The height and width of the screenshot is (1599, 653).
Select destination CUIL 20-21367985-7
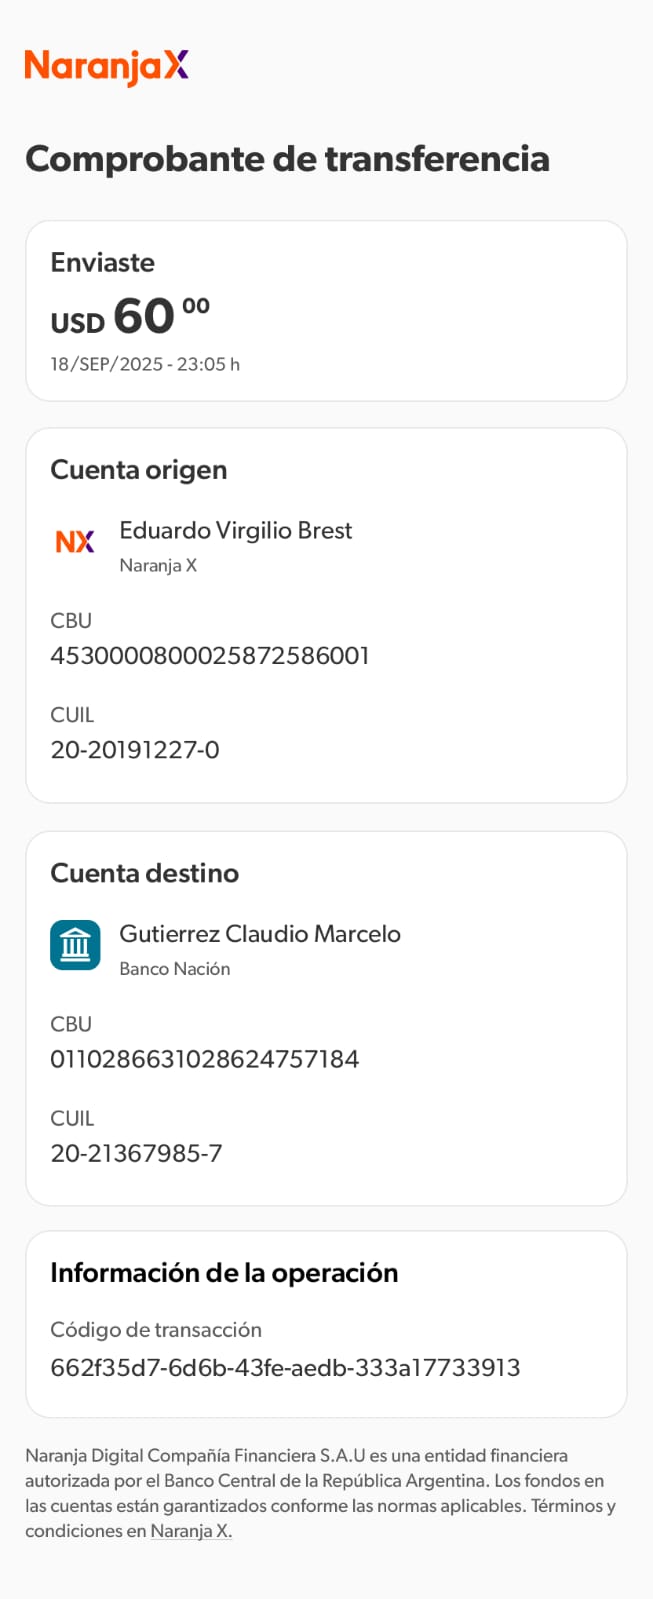[x=136, y=1153]
